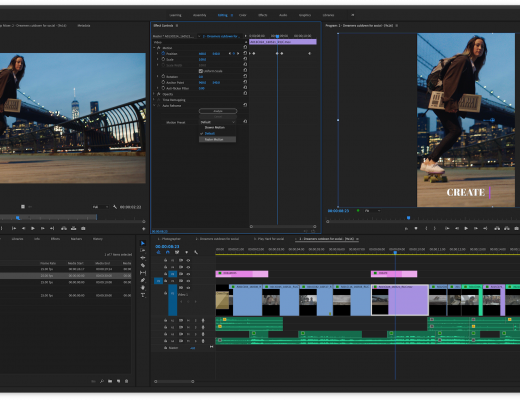
Task: Toggle Linked Selection in the timeline
Action: point(177,252)
